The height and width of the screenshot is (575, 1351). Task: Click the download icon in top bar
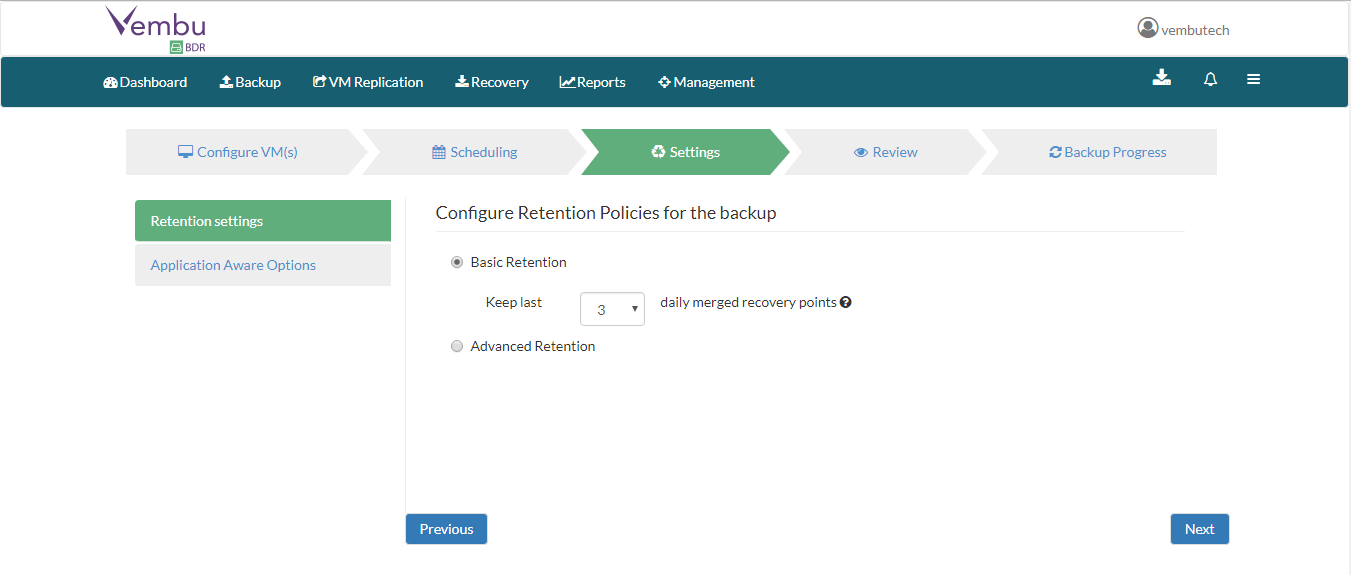click(1161, 78)
